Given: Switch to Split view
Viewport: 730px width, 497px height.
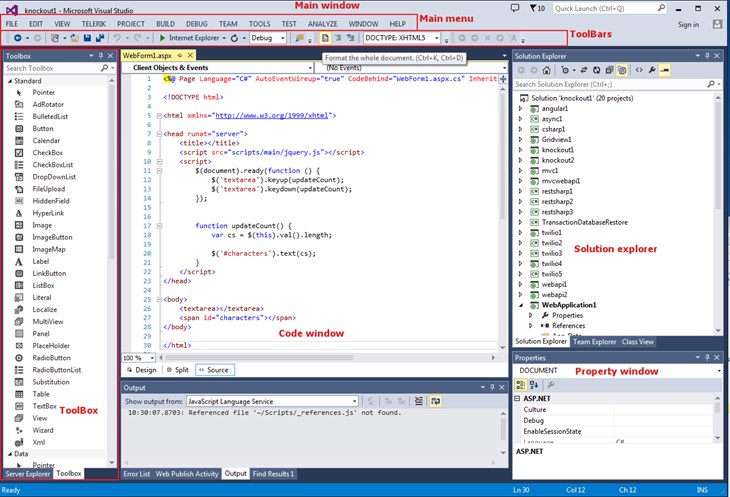Looking at the screenshot, I should (177, 370).
